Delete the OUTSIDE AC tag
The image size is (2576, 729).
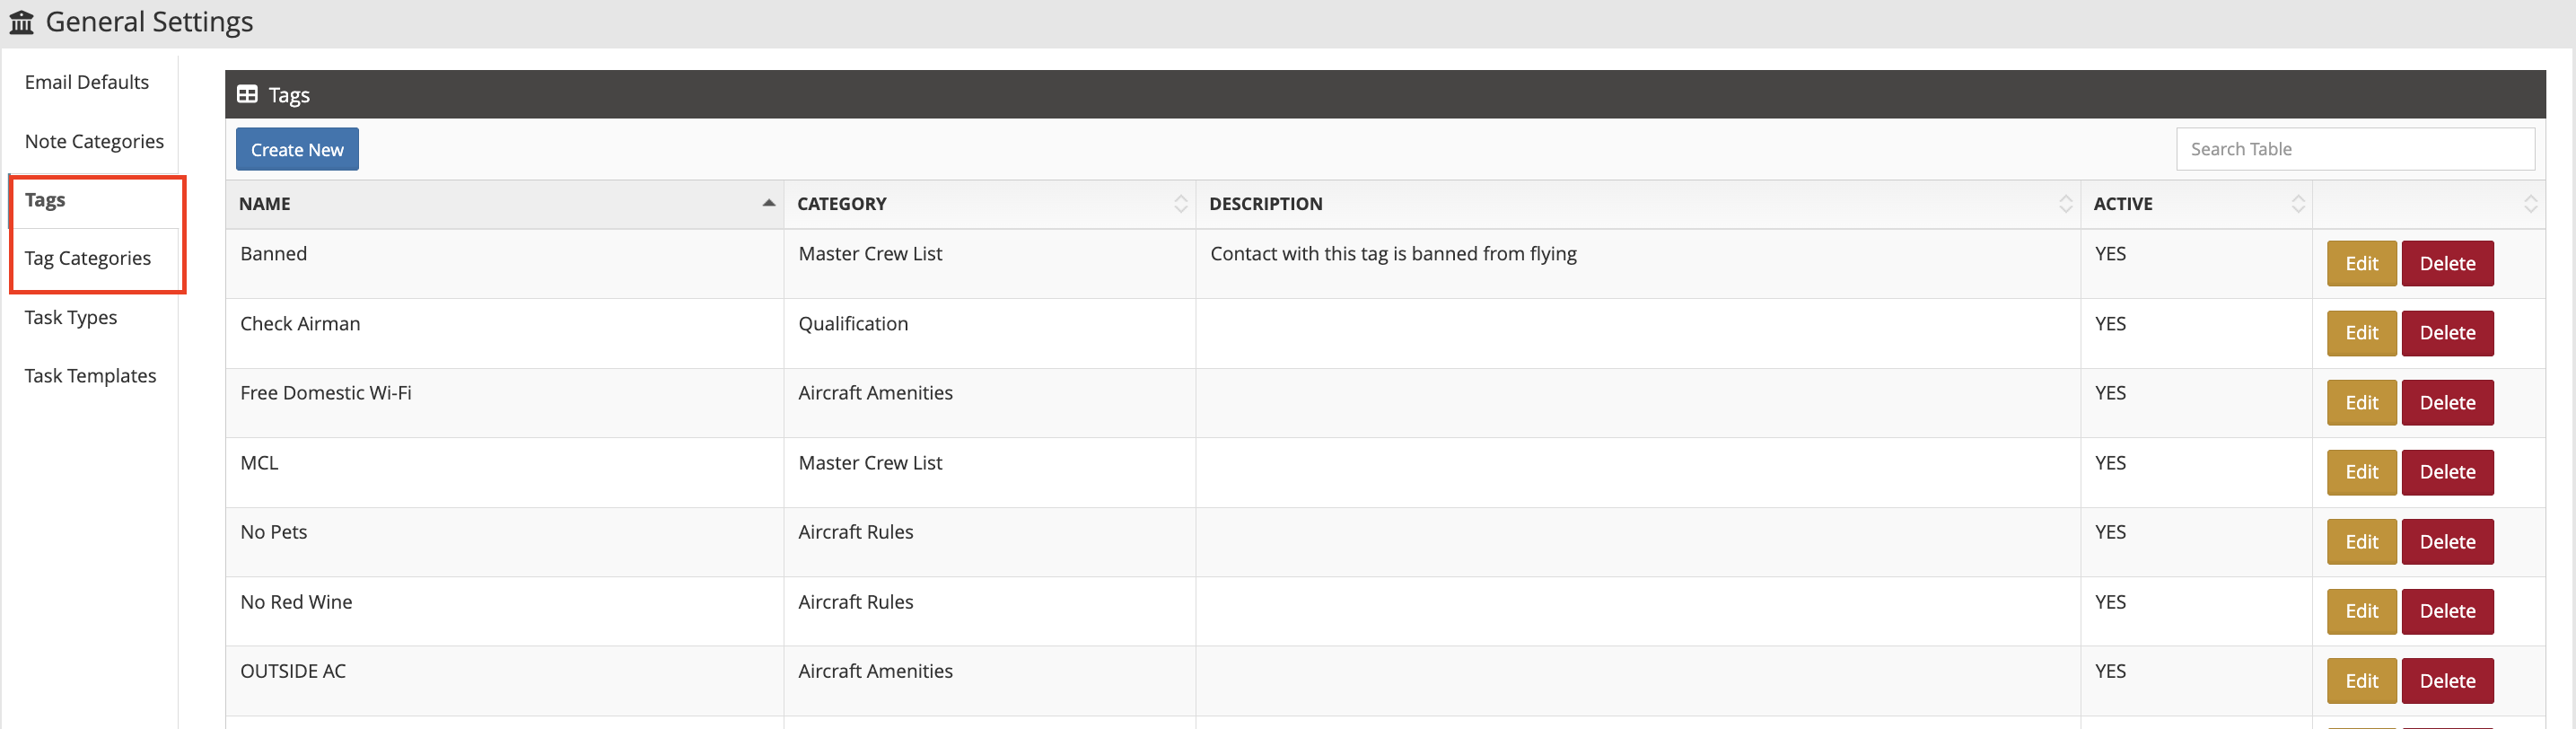2447,681
